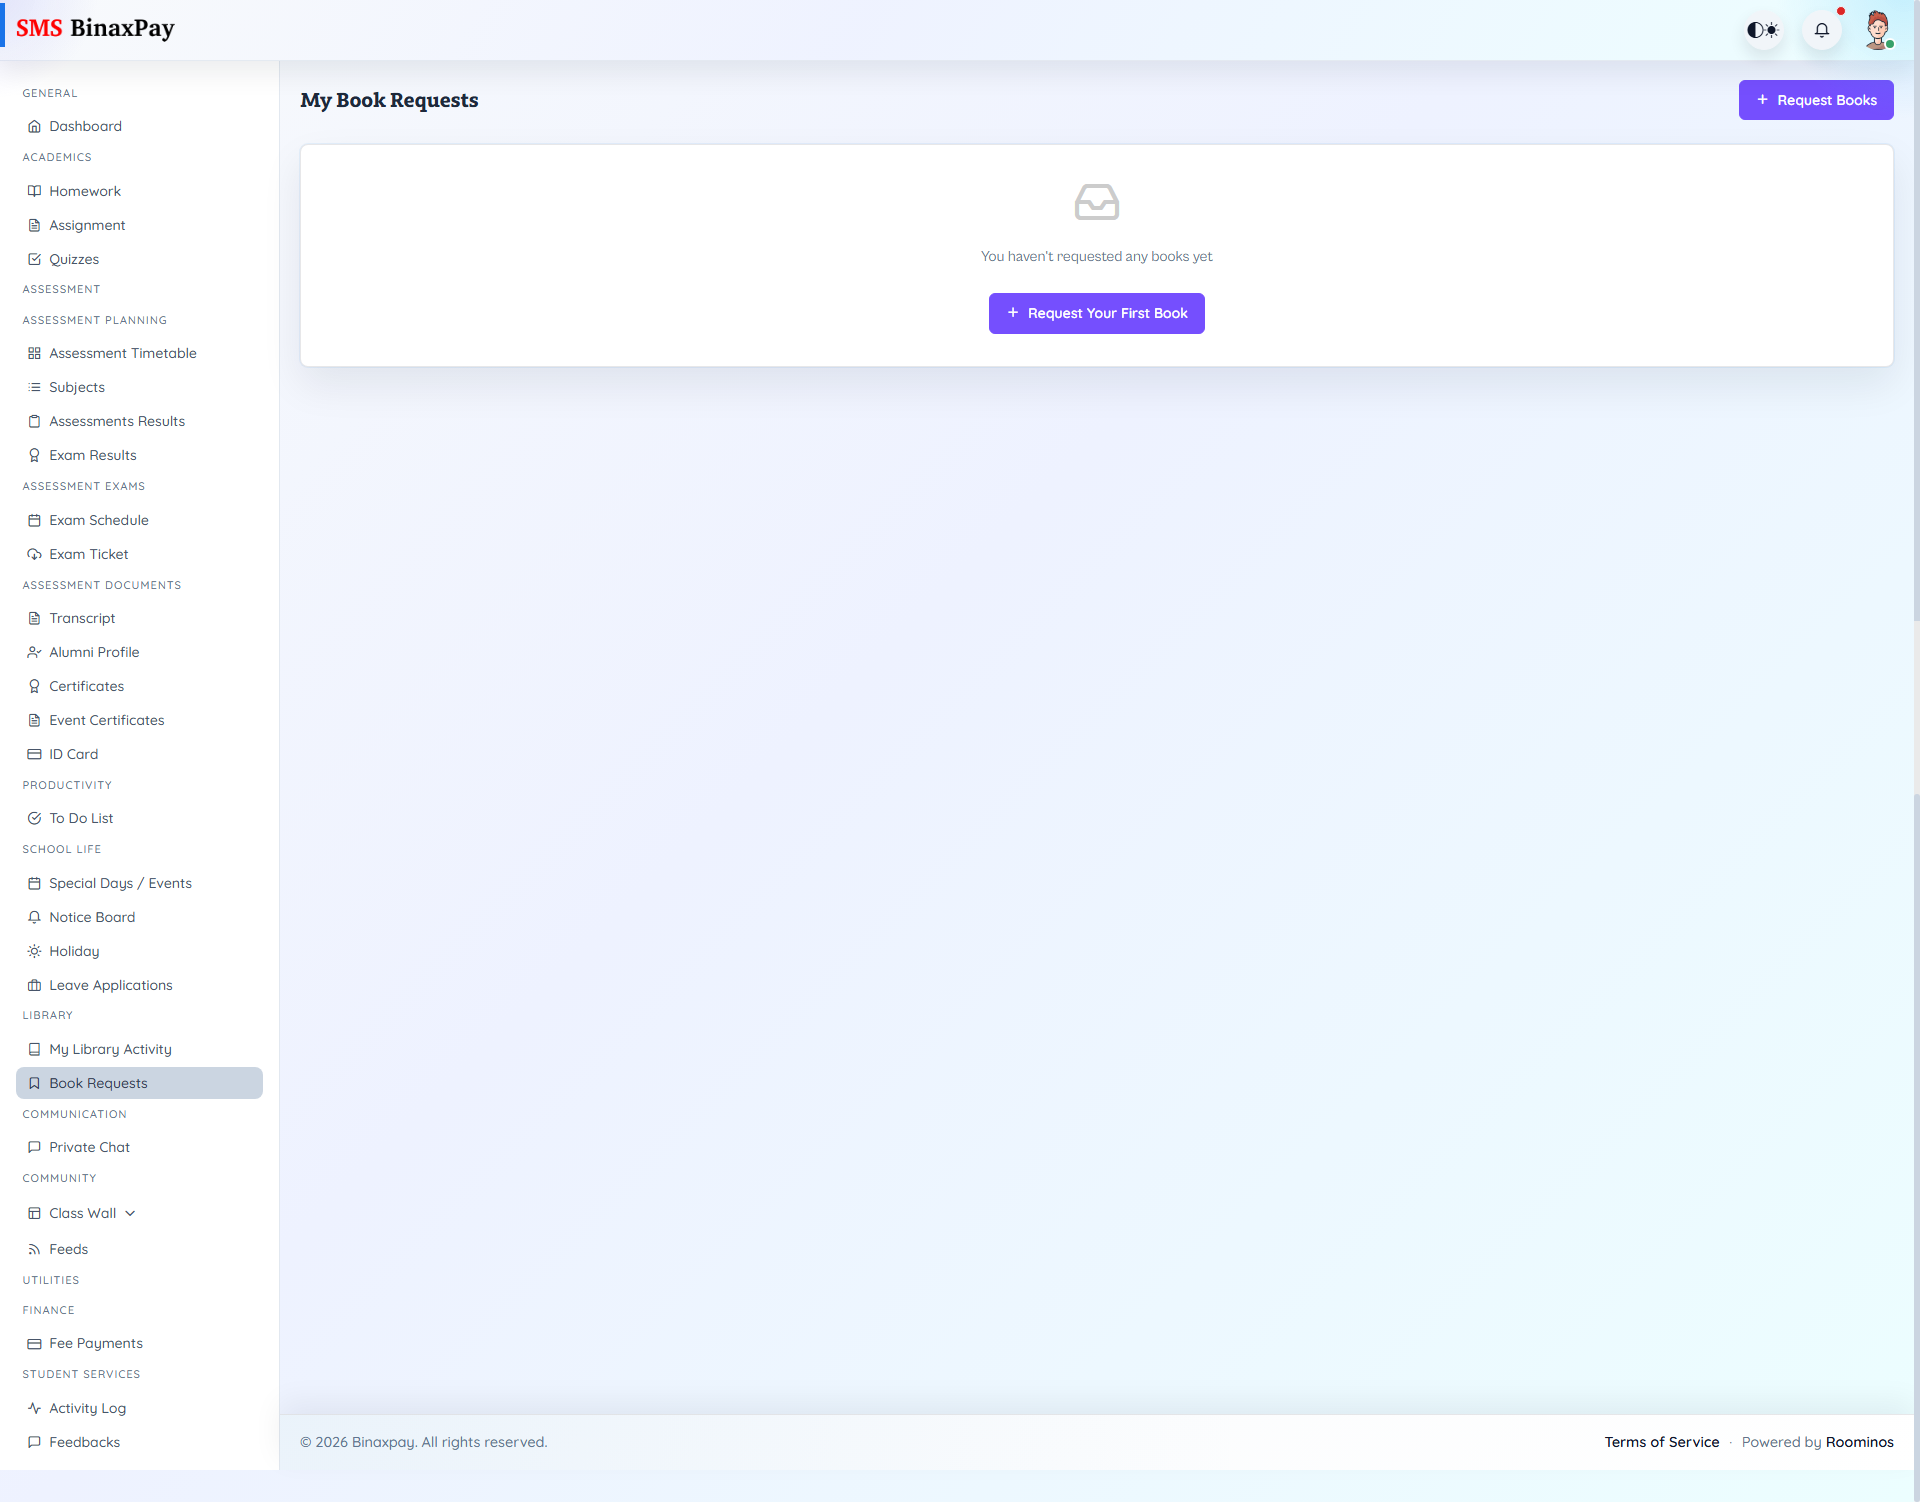1920x1502 pixels.
Task: Click the Activity Log pulse icon
Action: click(x=34, y=1408)
